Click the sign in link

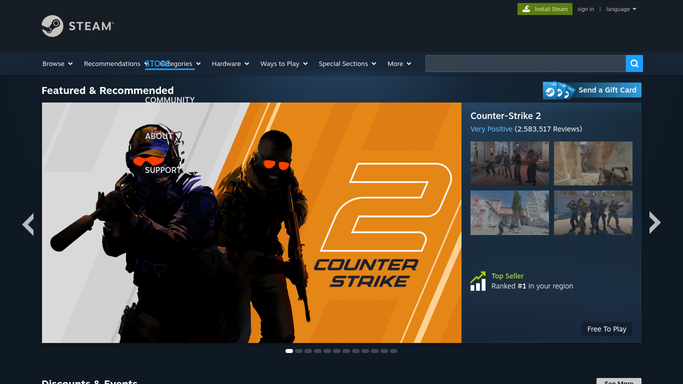[585, 9]
